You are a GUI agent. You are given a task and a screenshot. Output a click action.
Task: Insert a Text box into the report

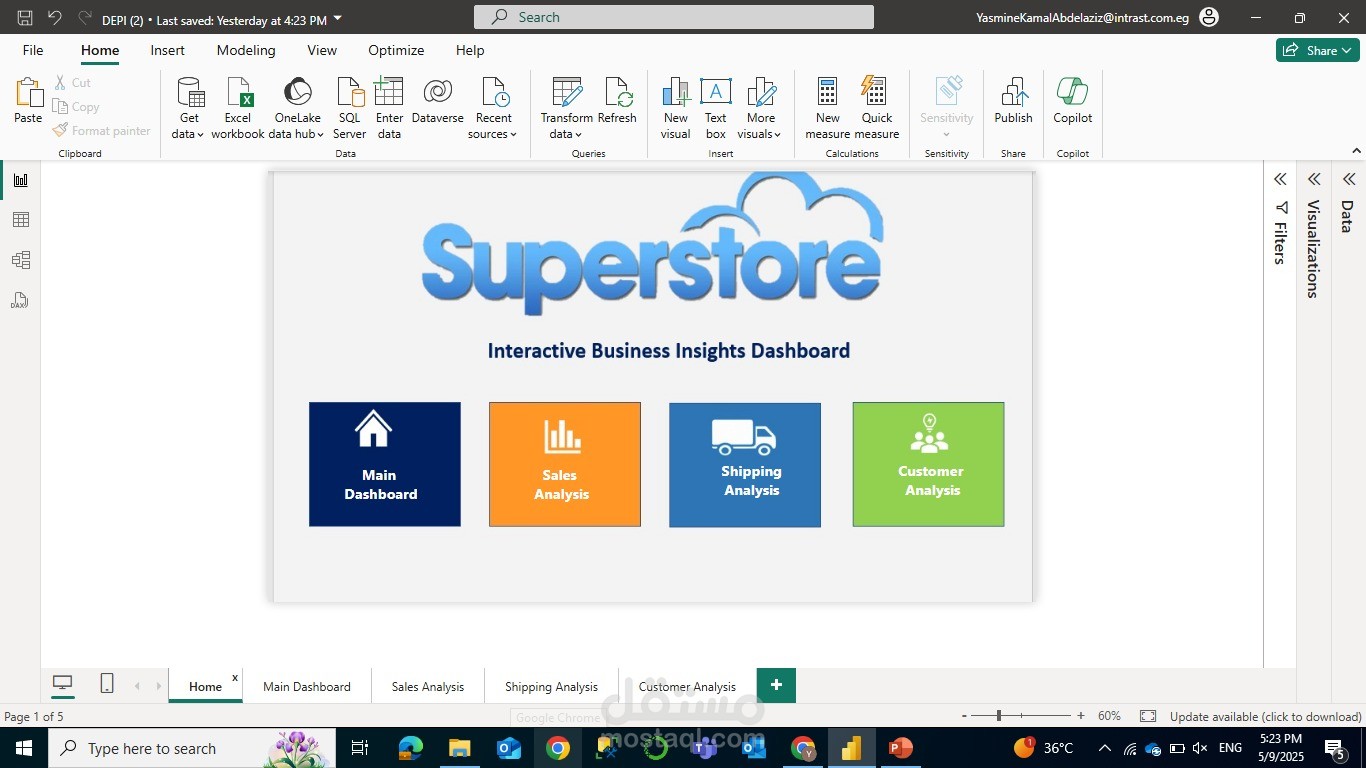715,104
